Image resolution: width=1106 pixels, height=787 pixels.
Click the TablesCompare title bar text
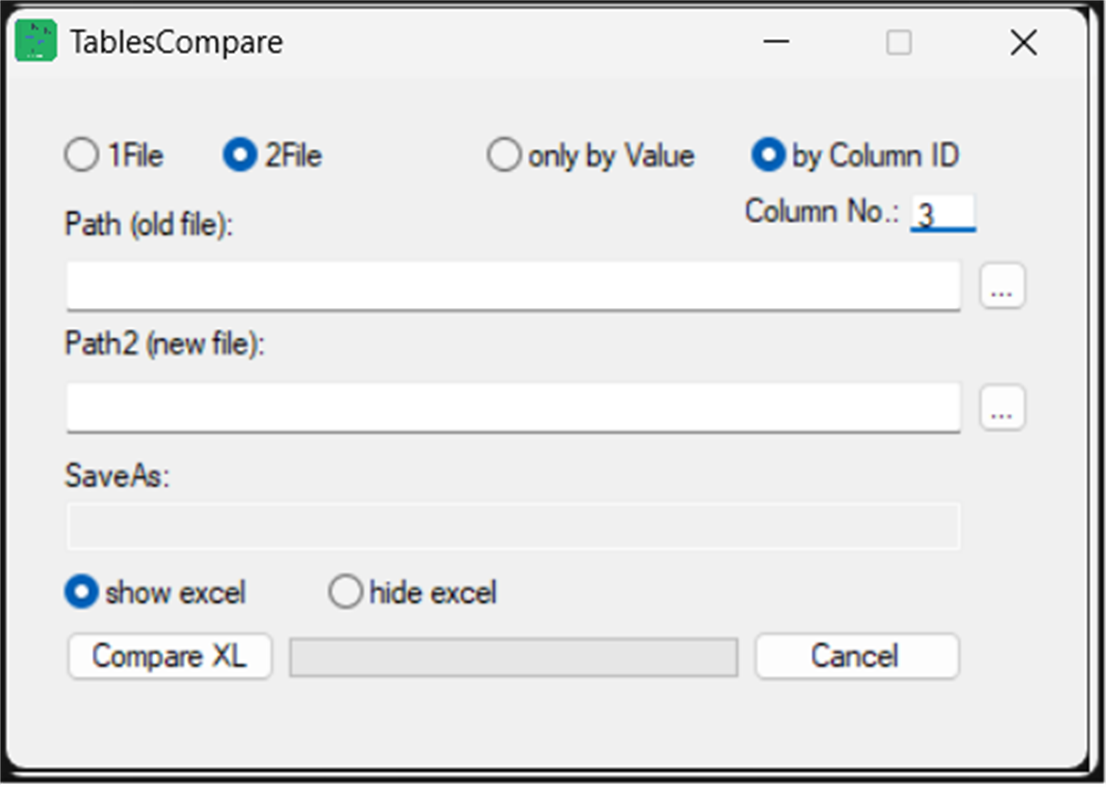point(176,43)
